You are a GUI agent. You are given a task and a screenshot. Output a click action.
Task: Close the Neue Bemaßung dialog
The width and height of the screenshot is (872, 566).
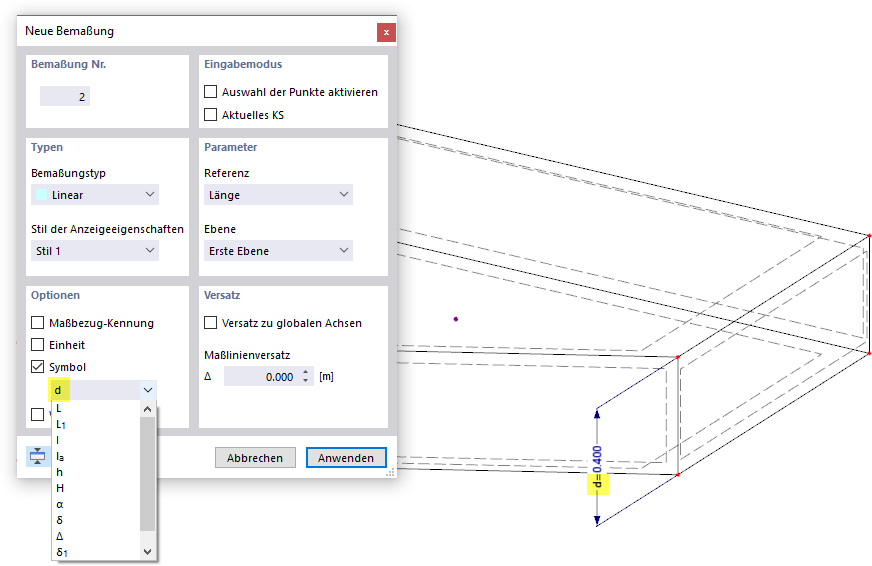click(386, 32)
